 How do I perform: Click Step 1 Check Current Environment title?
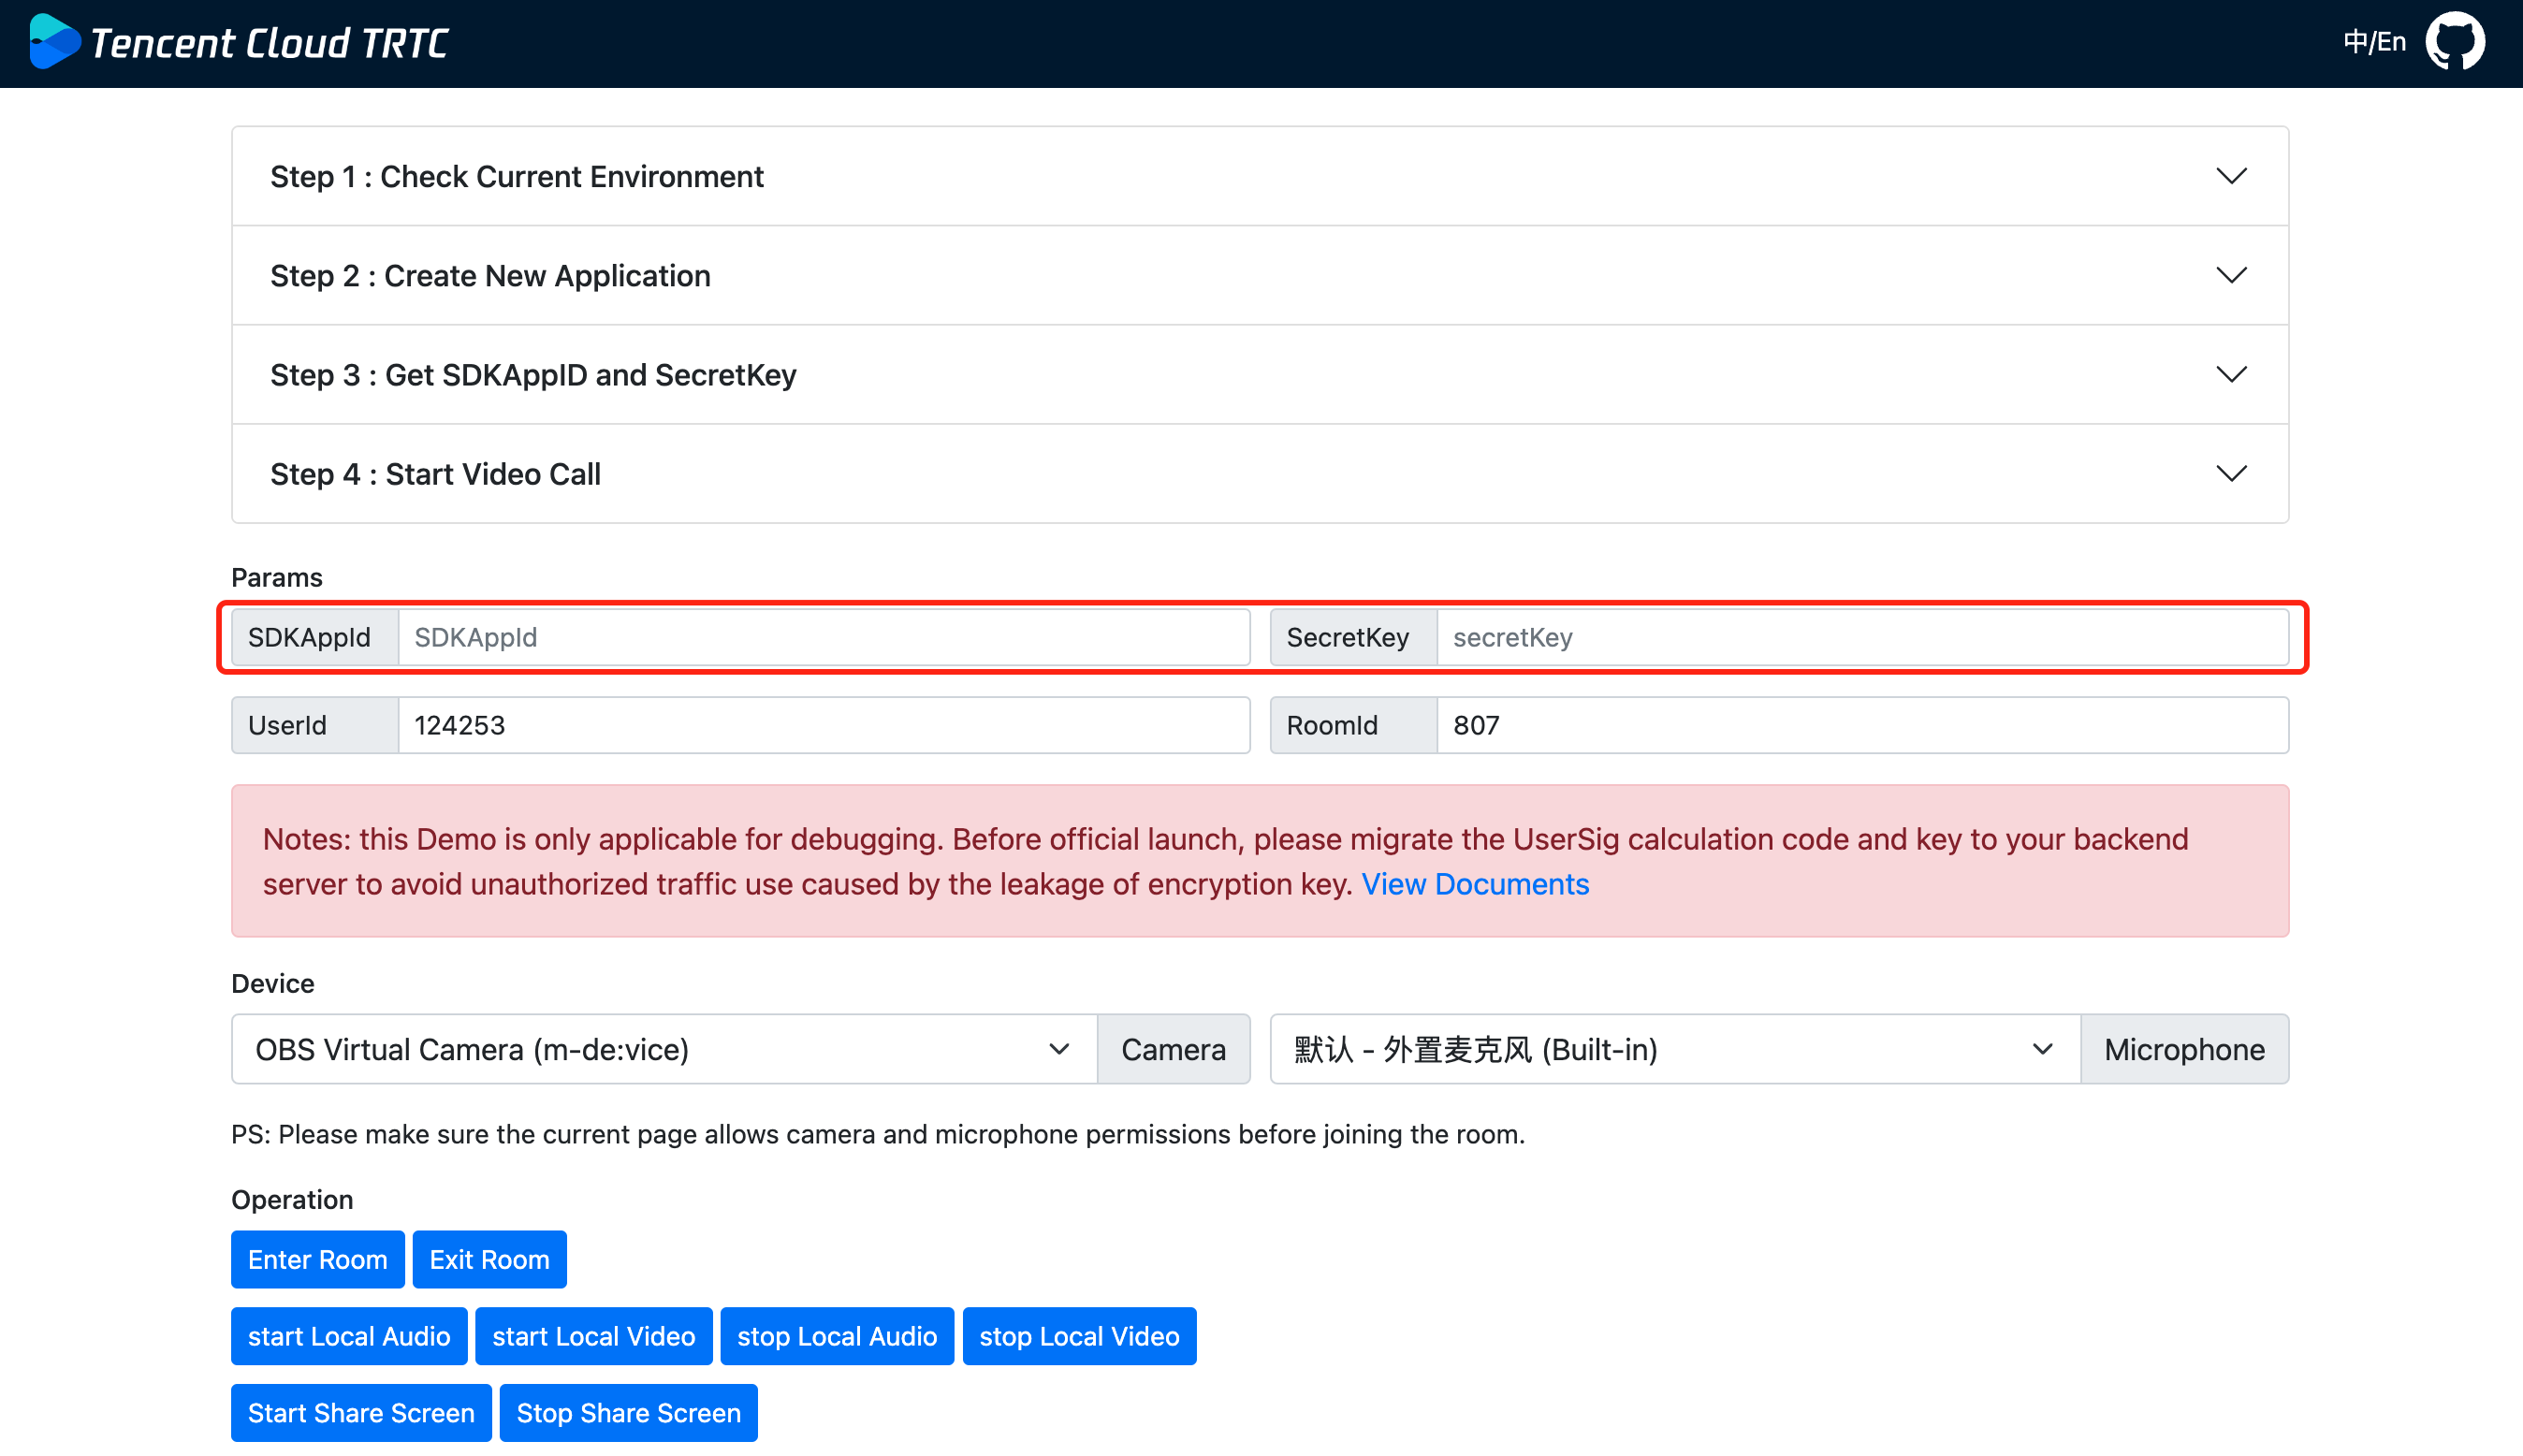click(517, 176)
